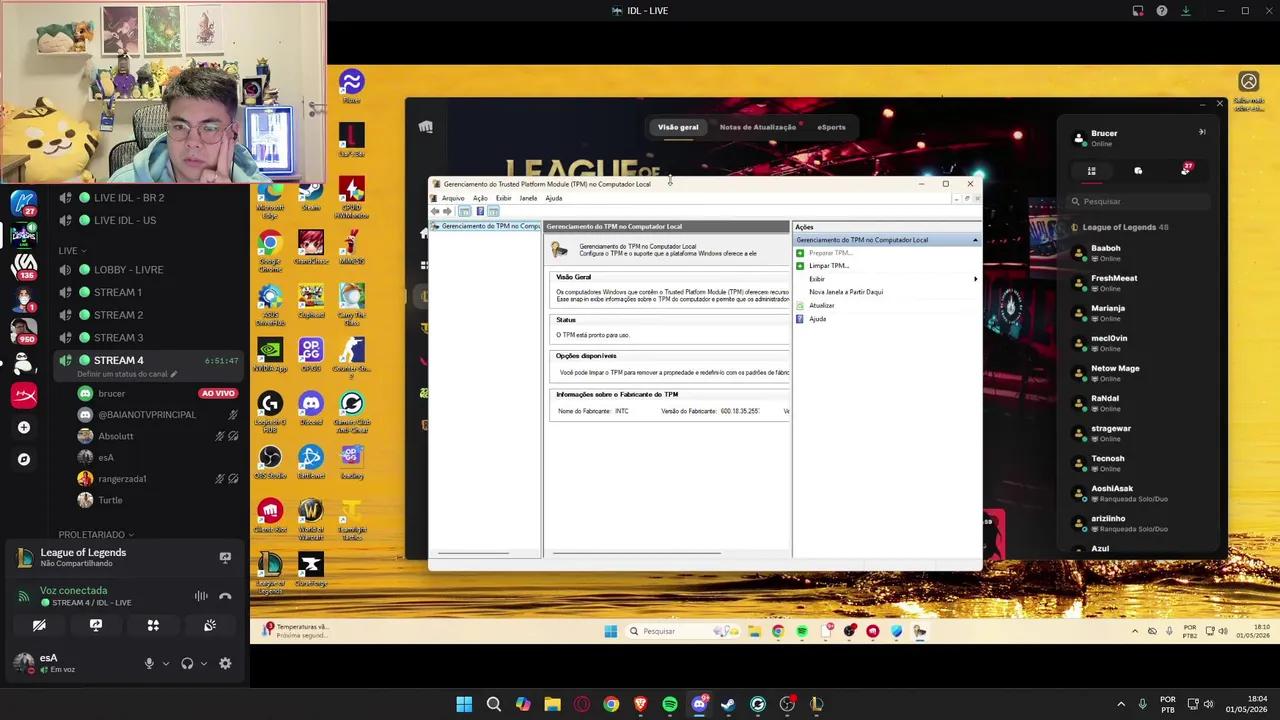Open the Ação menu in TPM console
Viewport: 1280px width, 720px height.
coord(480,198)
